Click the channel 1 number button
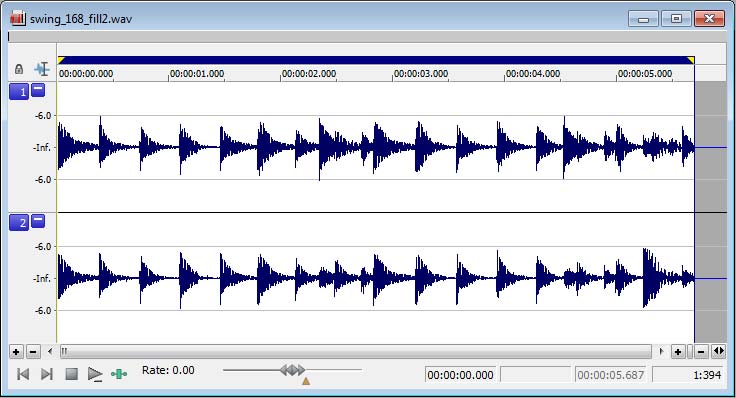Screen dimensions: 736x398 tap(19, 92)
